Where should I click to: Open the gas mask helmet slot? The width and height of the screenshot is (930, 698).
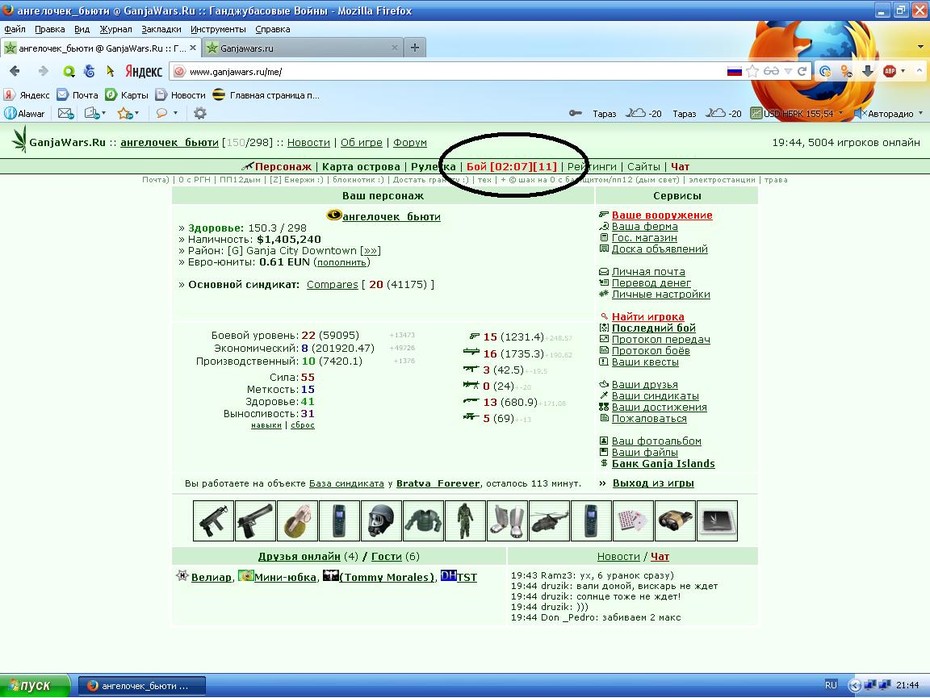(x=381, y=521)
